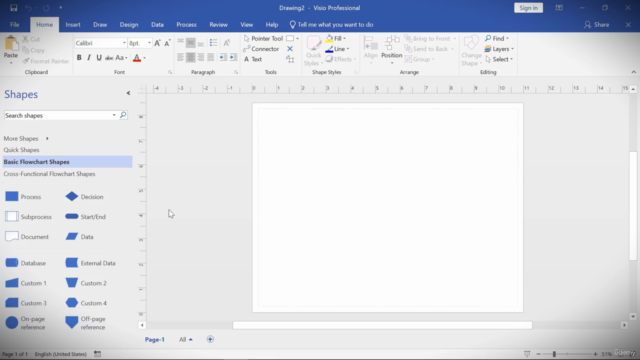Click the Cut scissors command
Image resolution: width=640 pixels, height=360 pixels.
tap(31, 39)
